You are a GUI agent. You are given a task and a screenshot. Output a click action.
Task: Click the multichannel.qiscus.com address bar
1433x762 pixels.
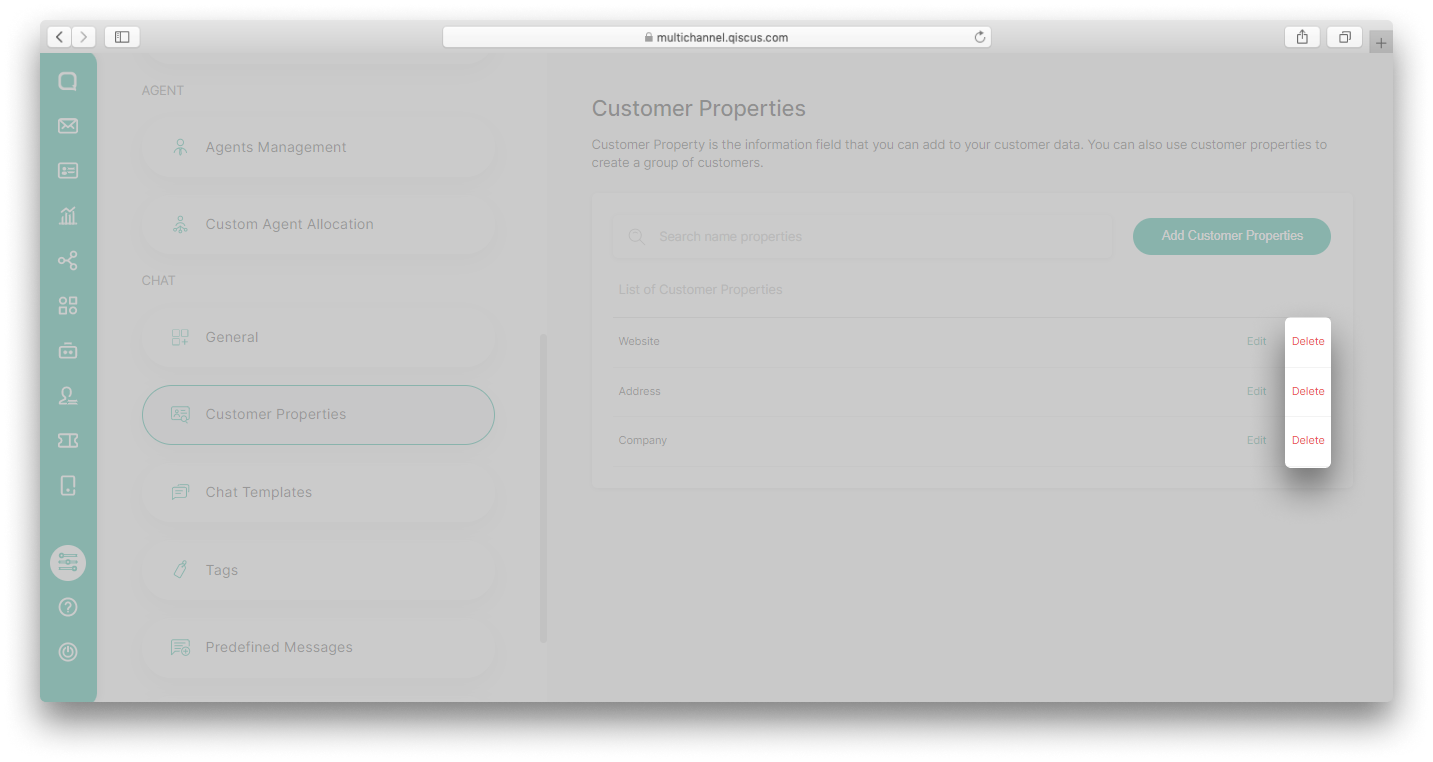tap(716, 37)
